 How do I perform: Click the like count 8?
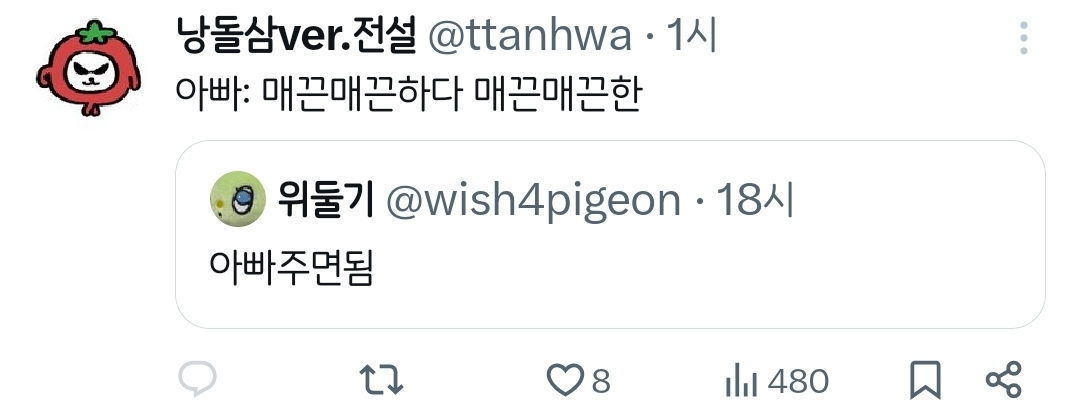601,381
